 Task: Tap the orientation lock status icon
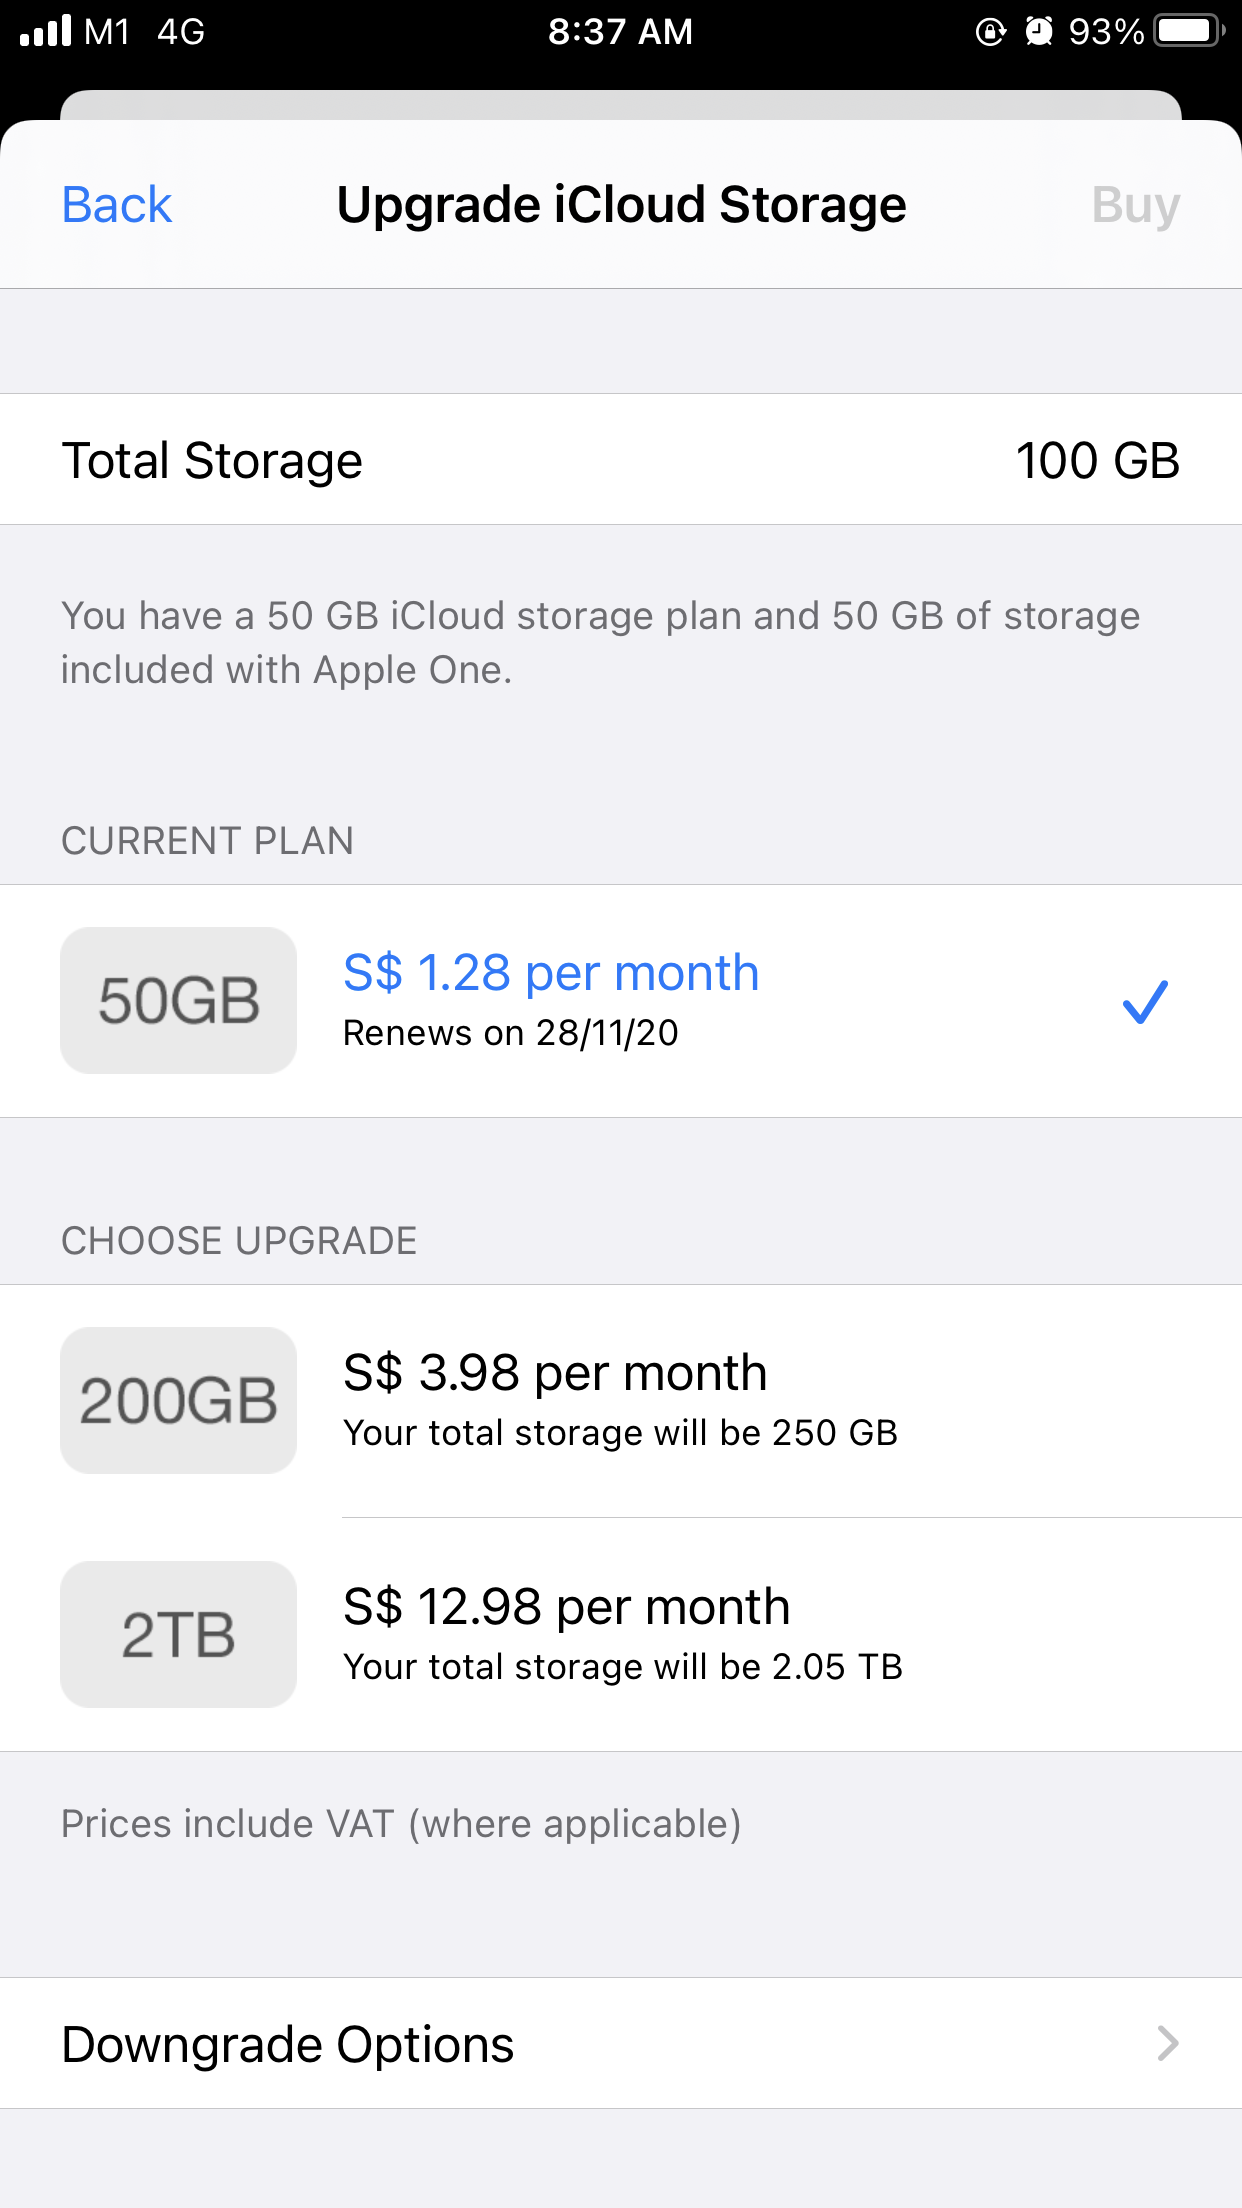pos(990,31)
